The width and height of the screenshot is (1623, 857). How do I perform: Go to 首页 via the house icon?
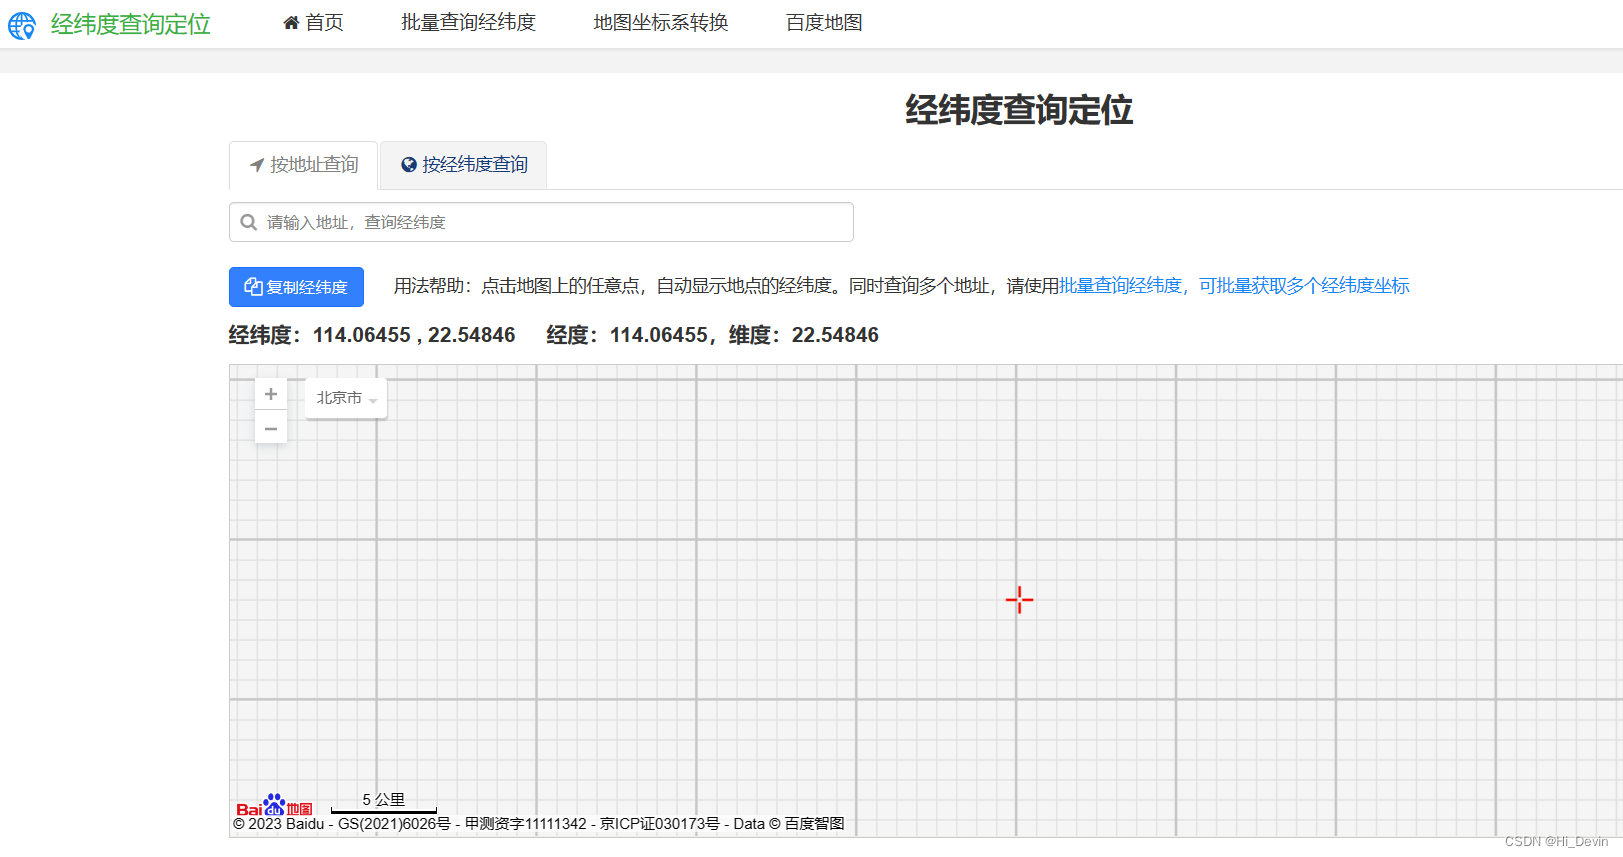(x=292, y=23)
